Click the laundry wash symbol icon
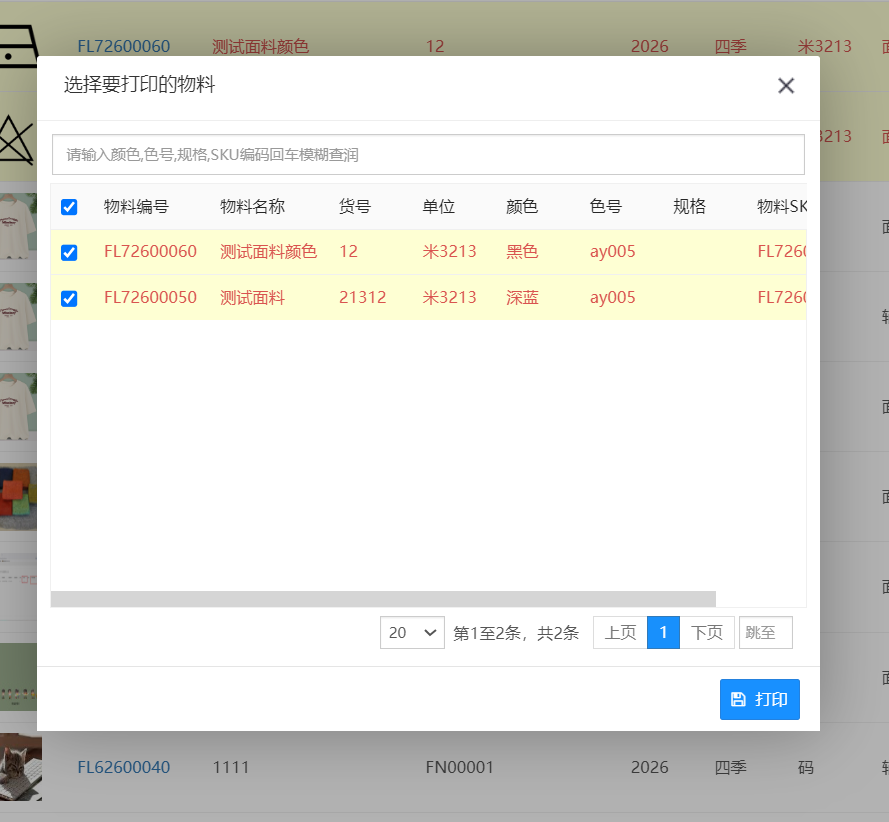Image resolution: width=889 pixels, height=822 pixels. [x=18, y=45]
